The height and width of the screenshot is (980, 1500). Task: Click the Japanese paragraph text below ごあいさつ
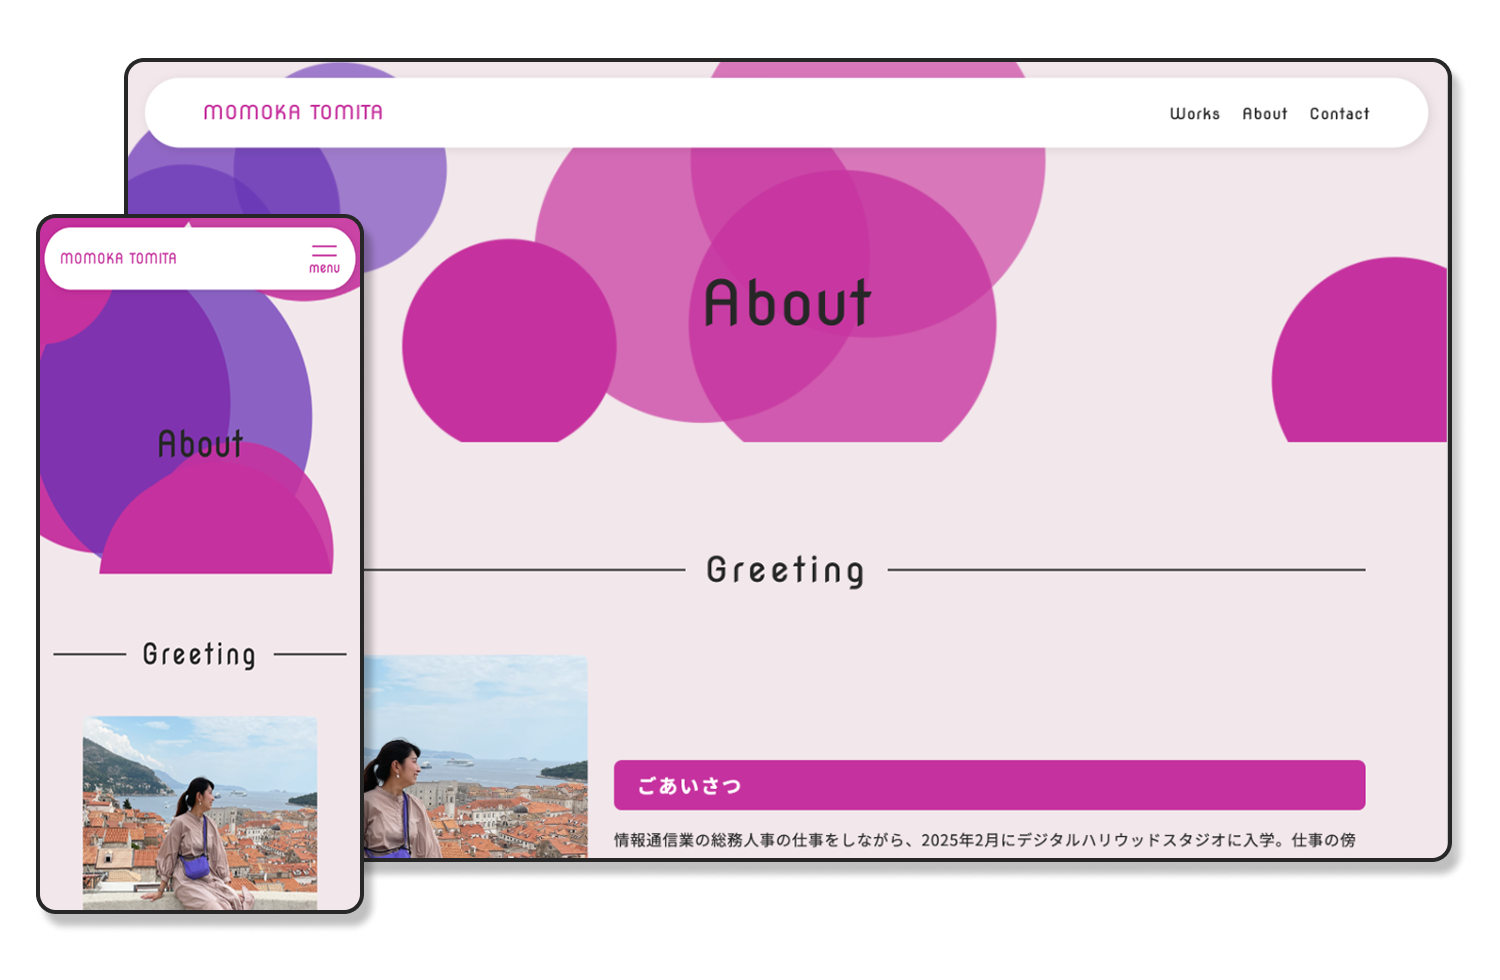pyautogui.click(x=984, y=840)
